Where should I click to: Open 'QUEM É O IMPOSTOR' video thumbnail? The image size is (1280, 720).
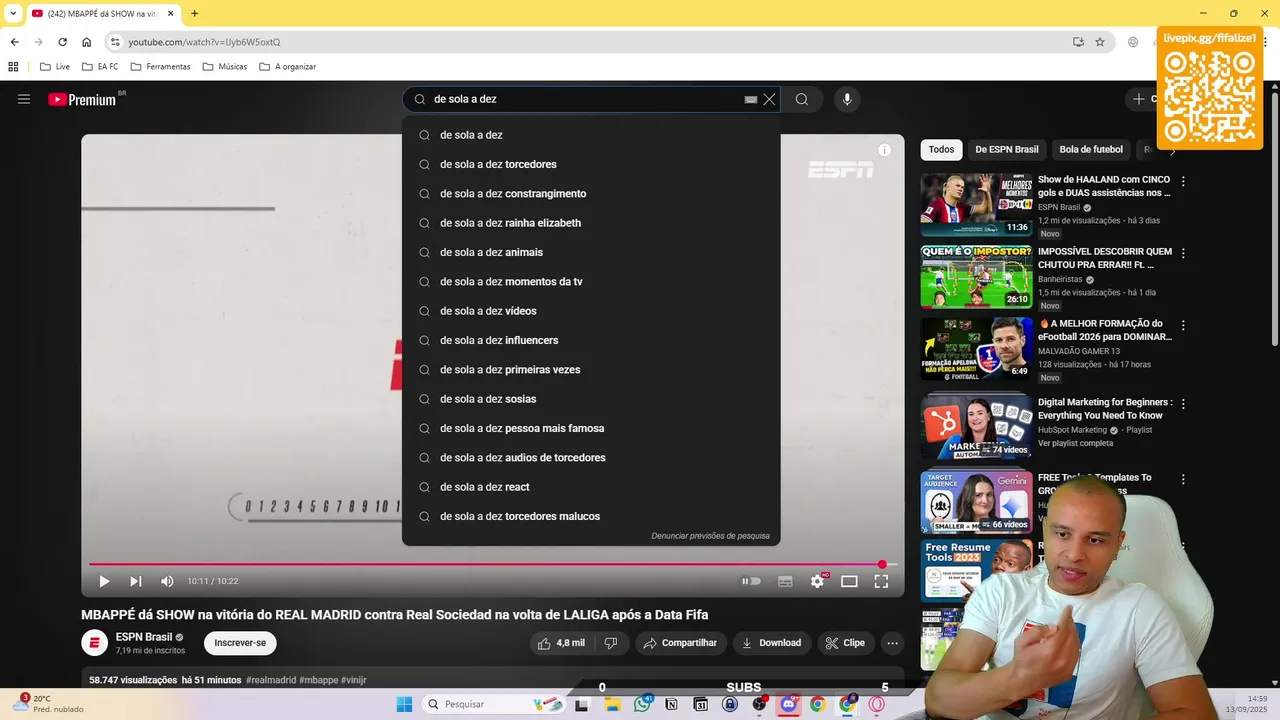pyautogui.click(x=976, y=277)
